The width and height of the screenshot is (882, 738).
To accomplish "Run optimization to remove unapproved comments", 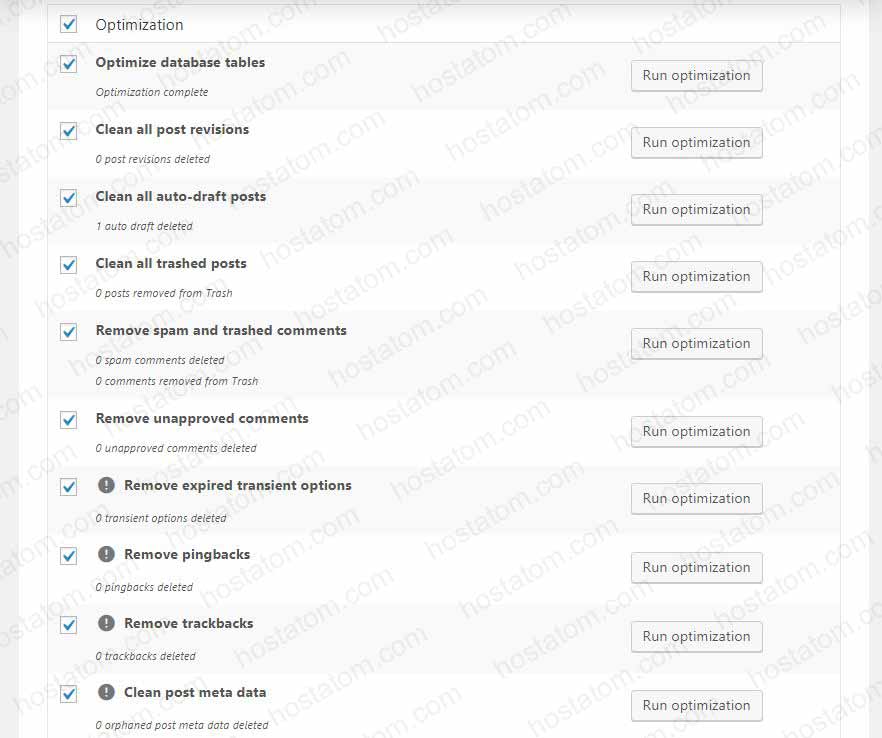I will [696, 431].
